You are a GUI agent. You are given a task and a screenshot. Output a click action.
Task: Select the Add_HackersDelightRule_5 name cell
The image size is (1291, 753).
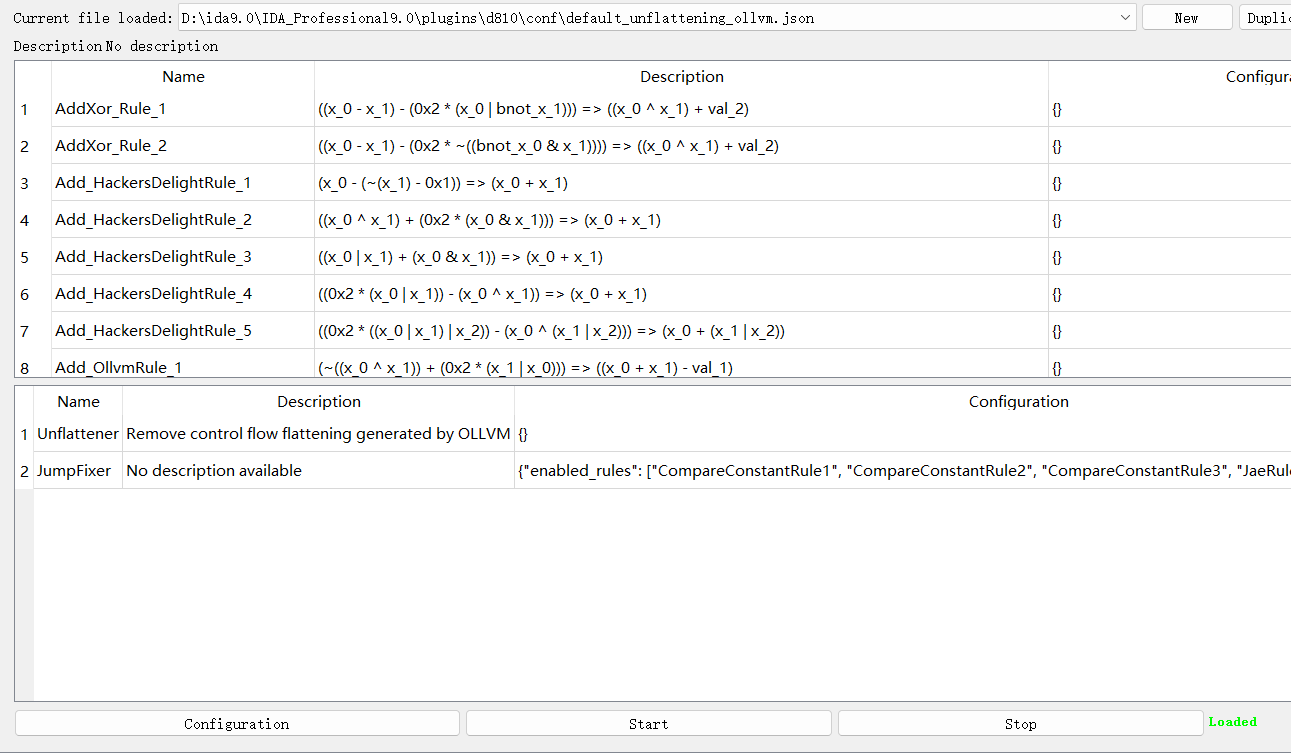click(183, 330)
